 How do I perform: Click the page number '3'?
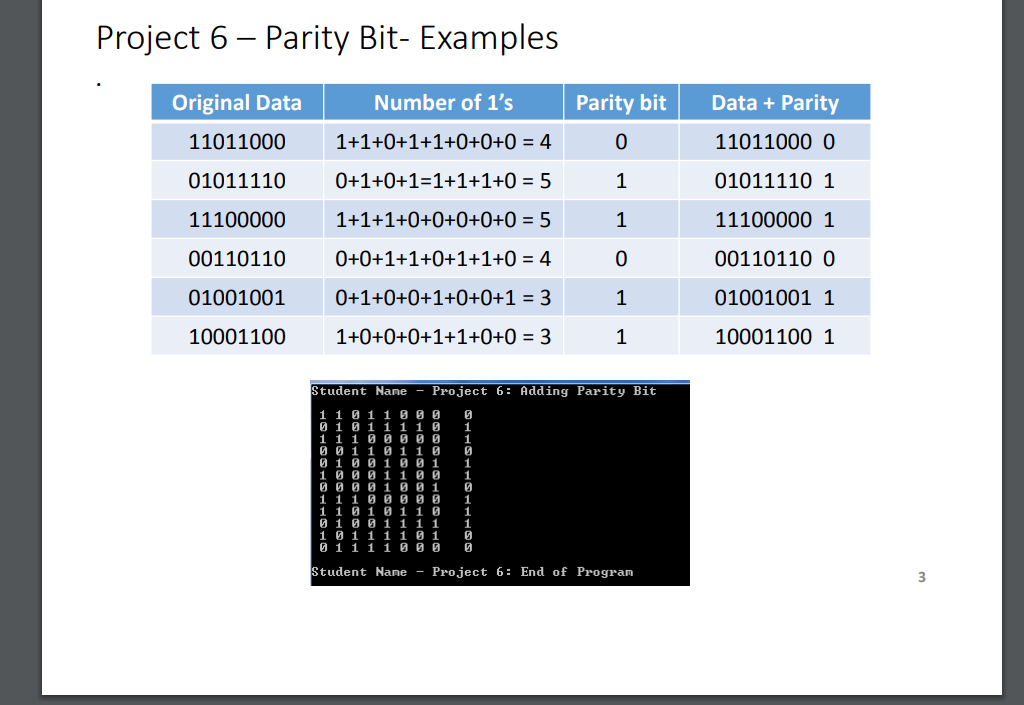[x=920, y=577]
